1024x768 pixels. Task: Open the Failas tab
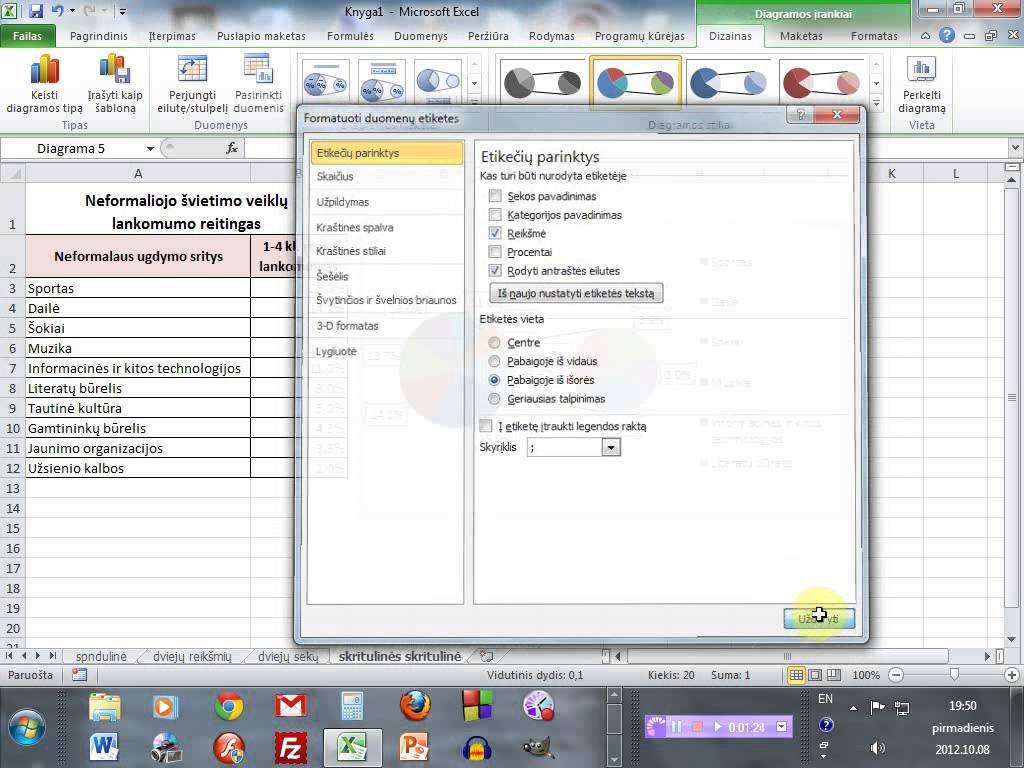click(27, 36)
